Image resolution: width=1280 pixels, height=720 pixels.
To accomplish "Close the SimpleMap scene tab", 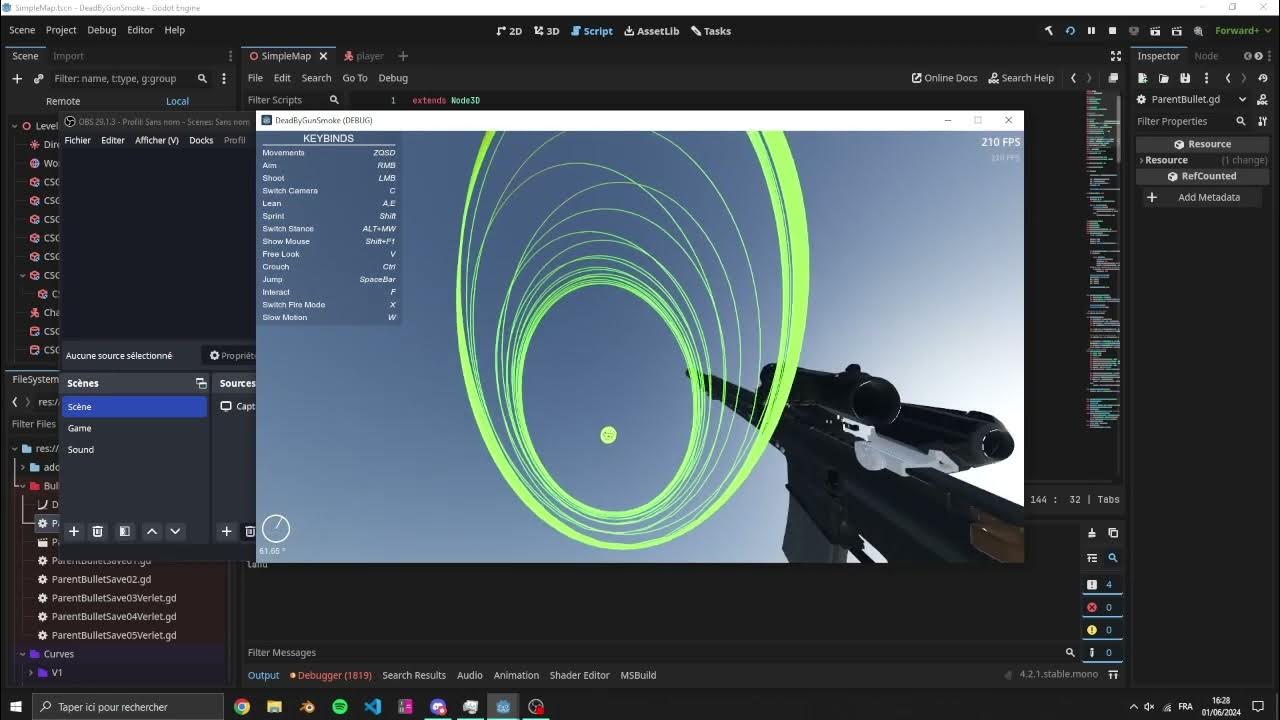I will click(x=323, y=56).
